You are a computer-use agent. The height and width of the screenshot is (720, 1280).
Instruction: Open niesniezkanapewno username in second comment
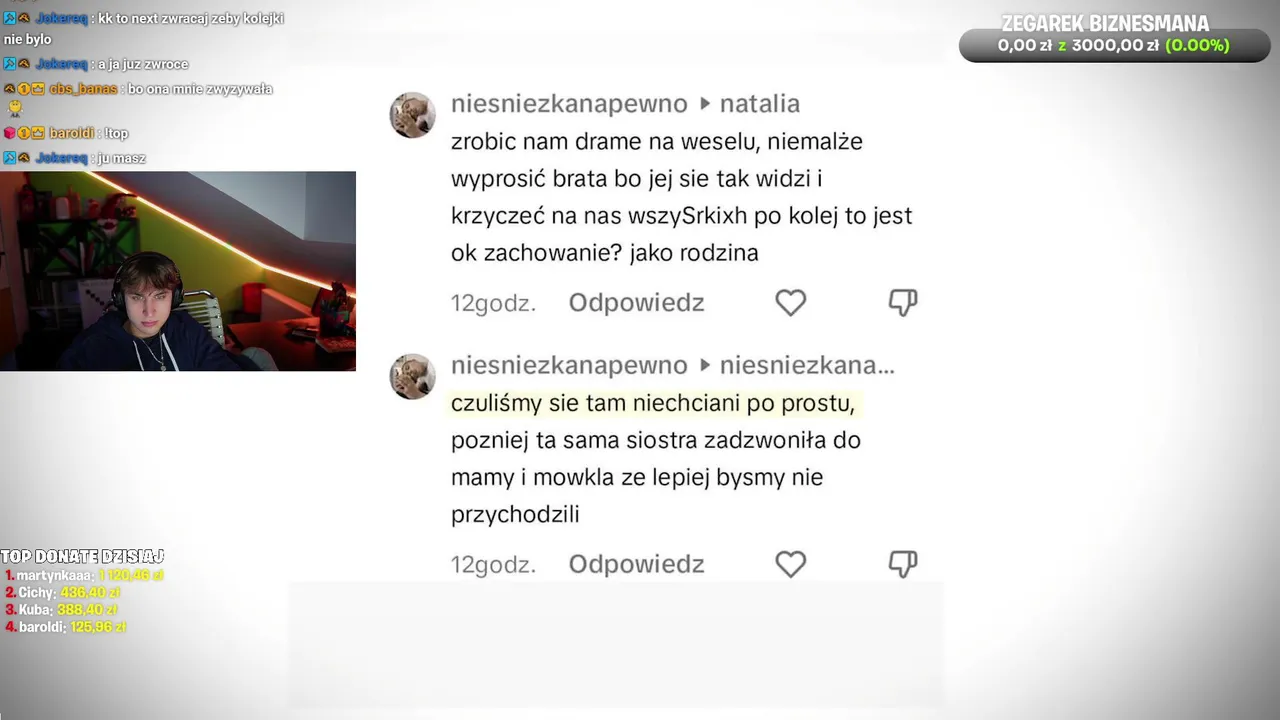569,365
